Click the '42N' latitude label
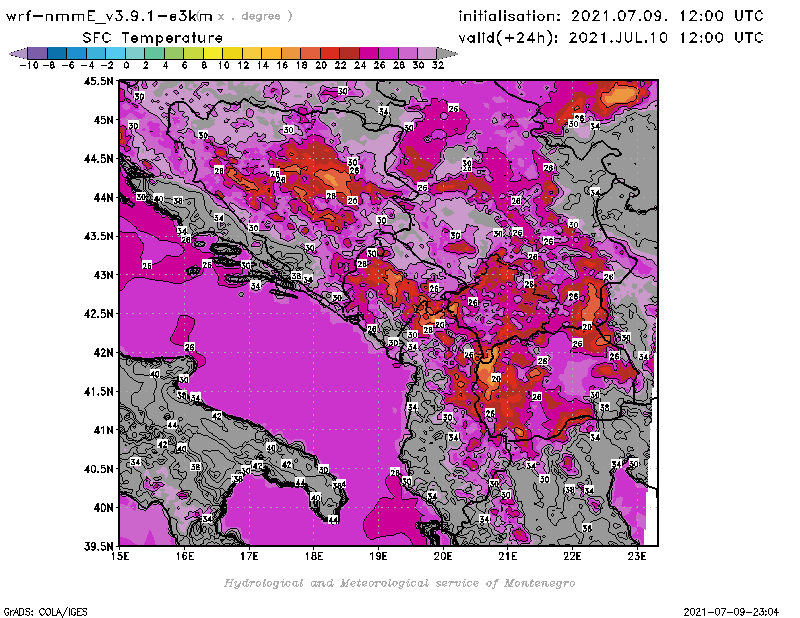 [x=104, y=353]
